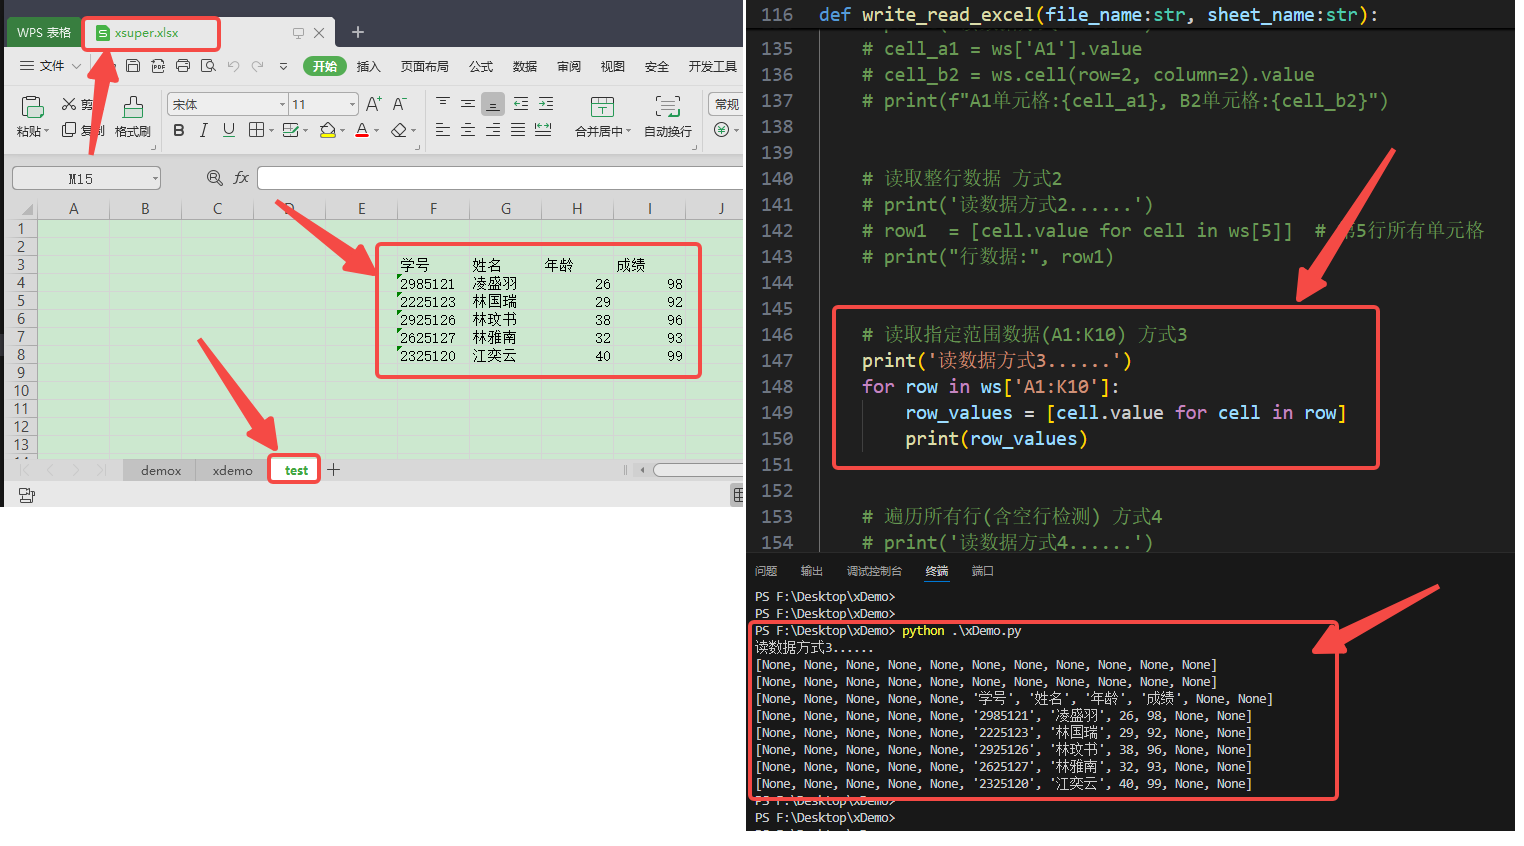
Task: Decrease font size with the A- icon
Action: [x=399, y=104]
